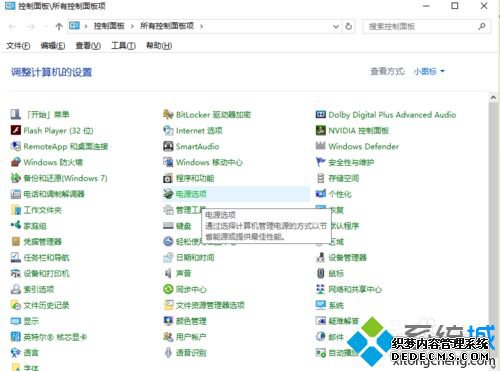Open the SmartAudio icon
500x371 pixels.
168,146
